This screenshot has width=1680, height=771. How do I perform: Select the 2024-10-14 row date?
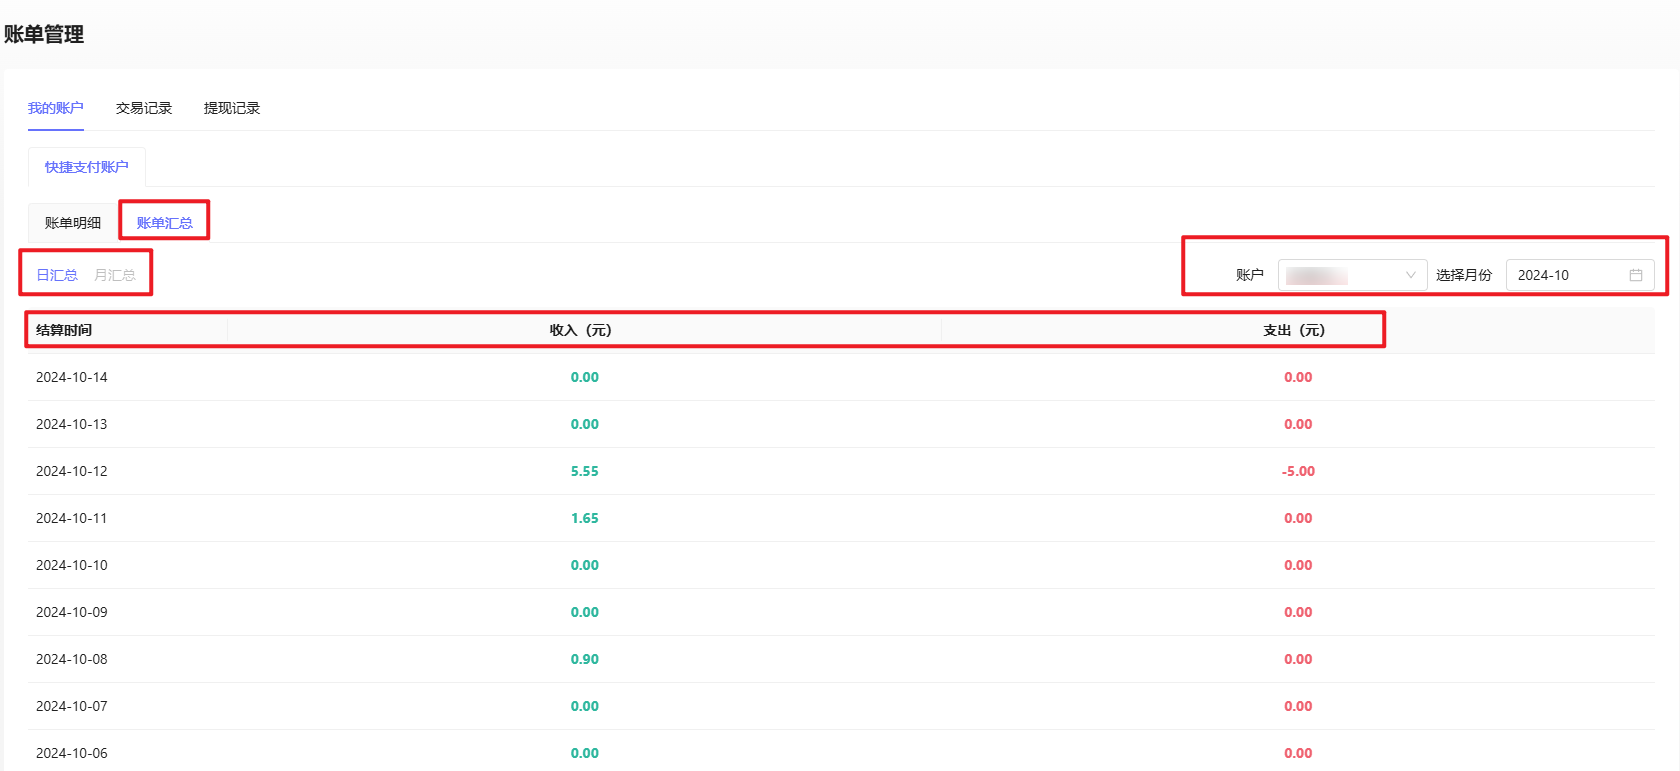[71, 377]
